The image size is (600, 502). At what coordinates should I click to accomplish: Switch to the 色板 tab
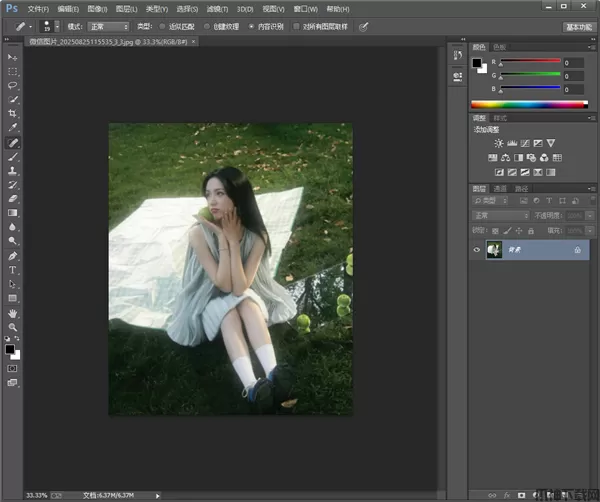pyautogui.click(x=500, y=47)
